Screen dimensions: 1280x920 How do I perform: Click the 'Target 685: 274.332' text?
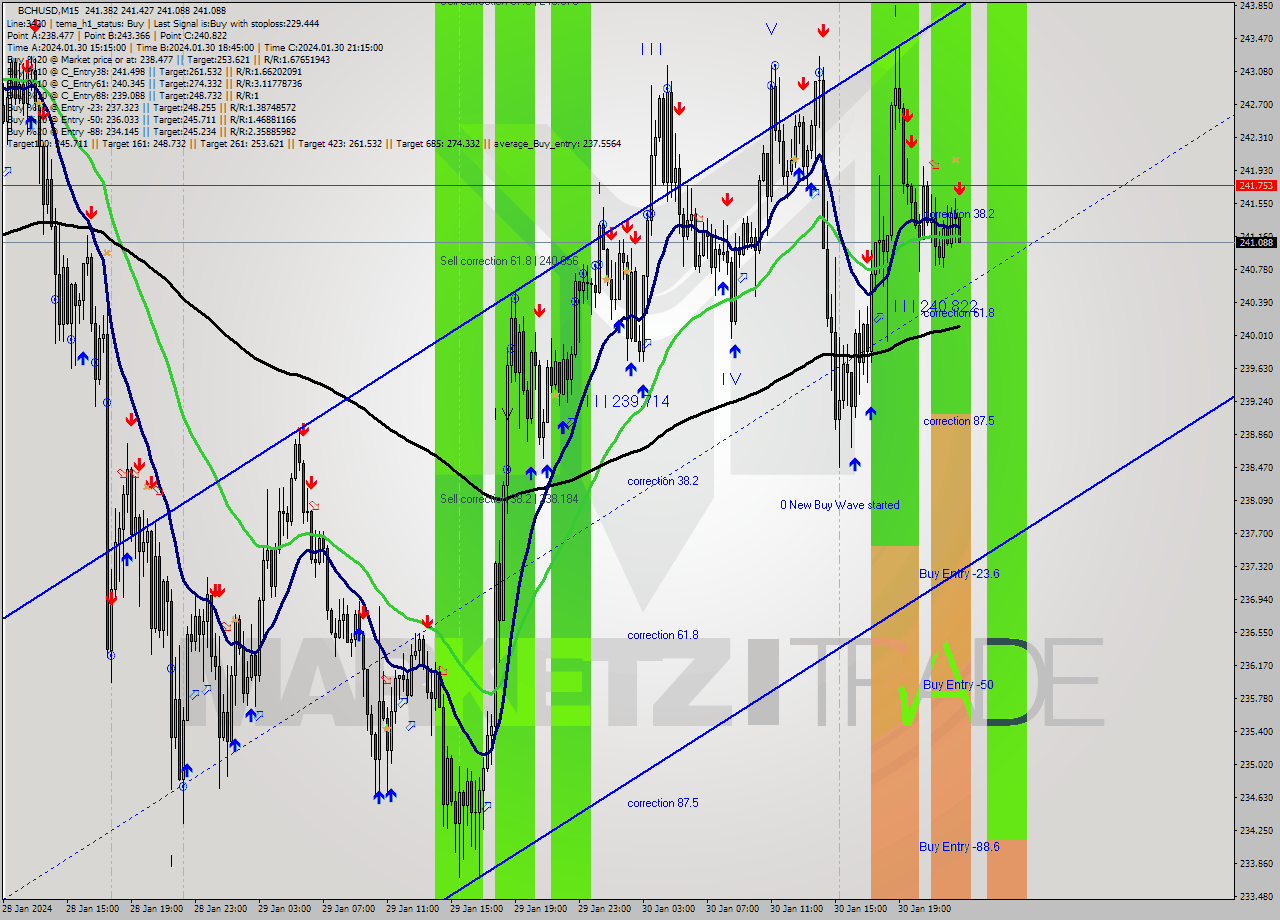438,144
